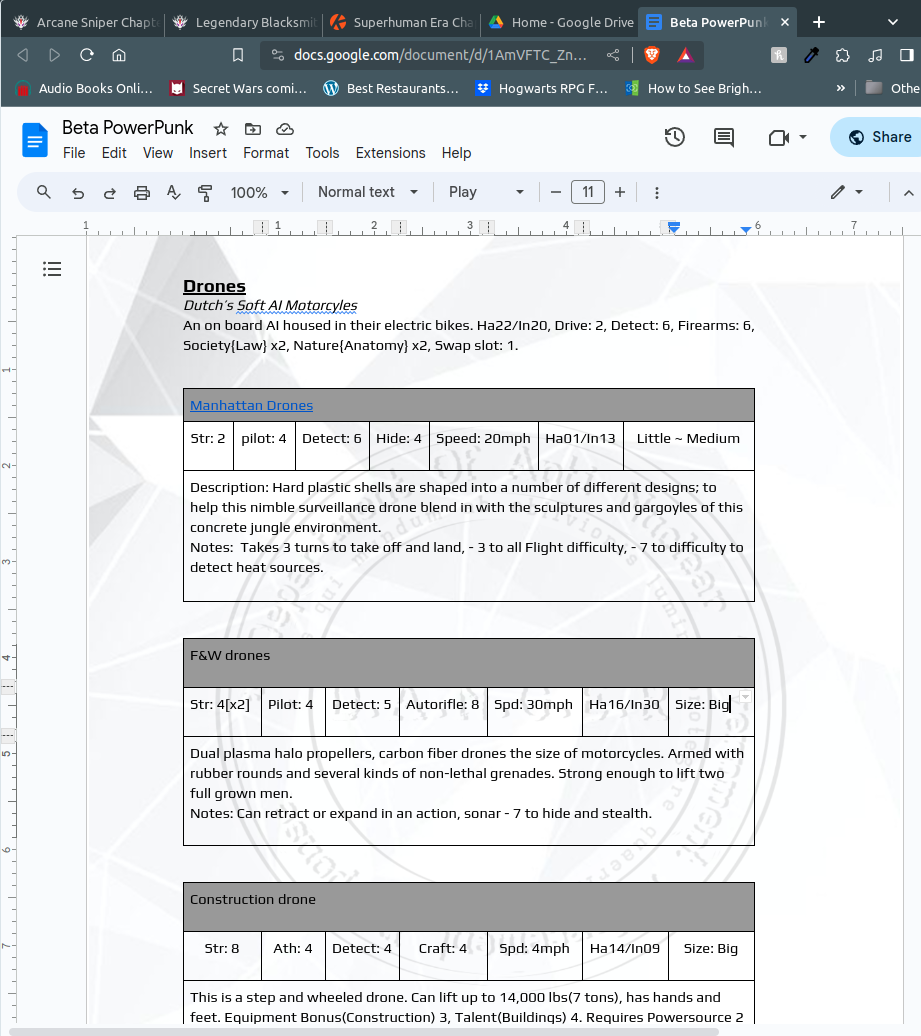921x1036 pixels.
Task: Click the browser forward arrow
Action: 55,55
